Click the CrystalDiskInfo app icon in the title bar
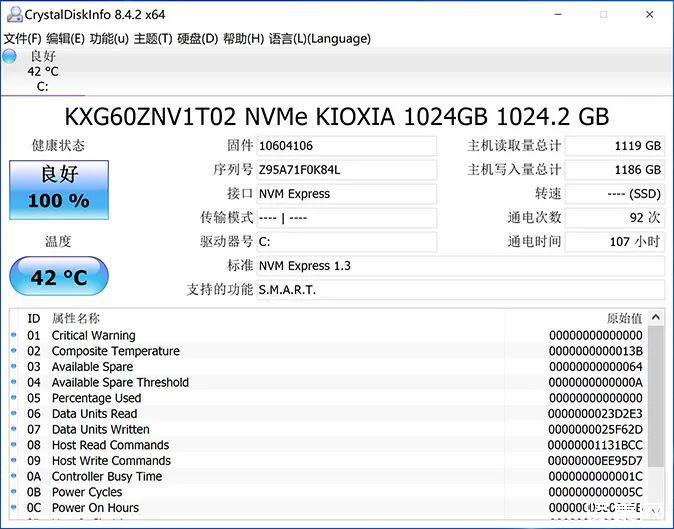Screen dimensions: 674x529 [15, 15]
